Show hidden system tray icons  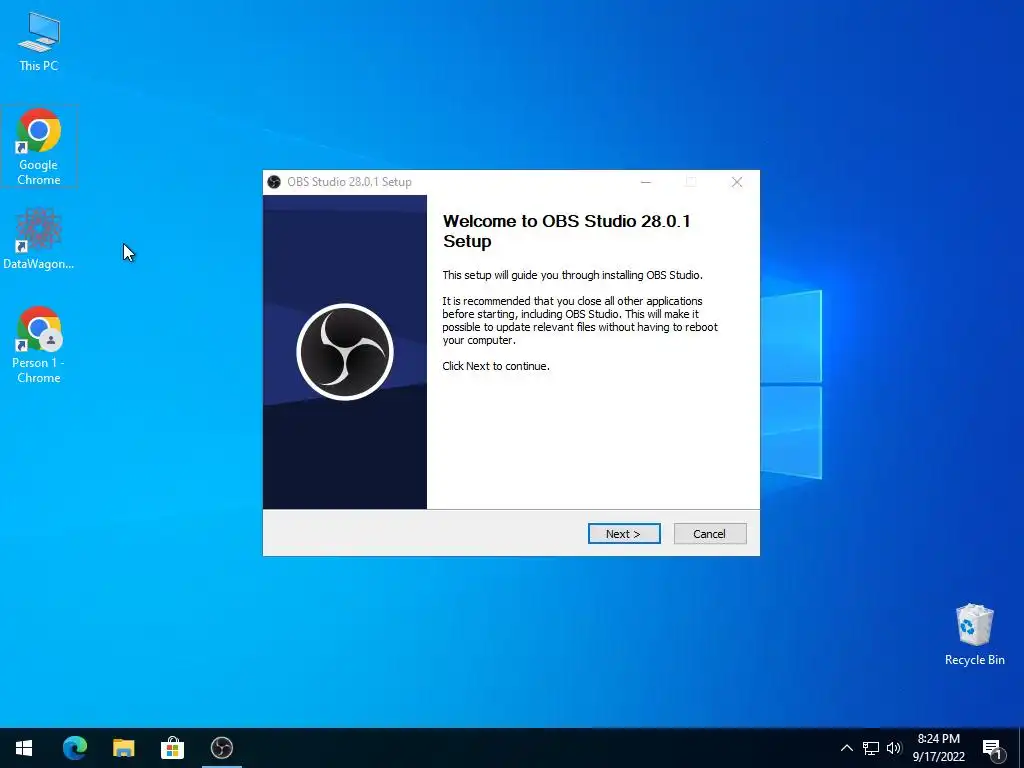(846, 748)
